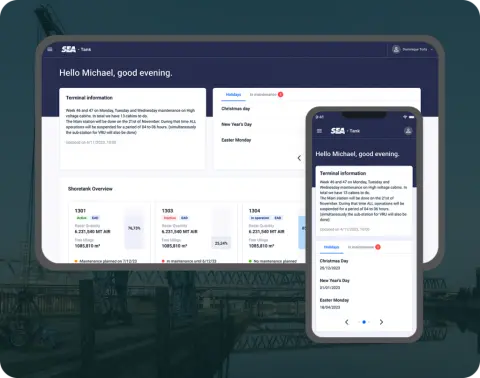The image size is (480, 378).
Task: Click greeting Hello Michael on phone
Action: click(x=357, y=154)
